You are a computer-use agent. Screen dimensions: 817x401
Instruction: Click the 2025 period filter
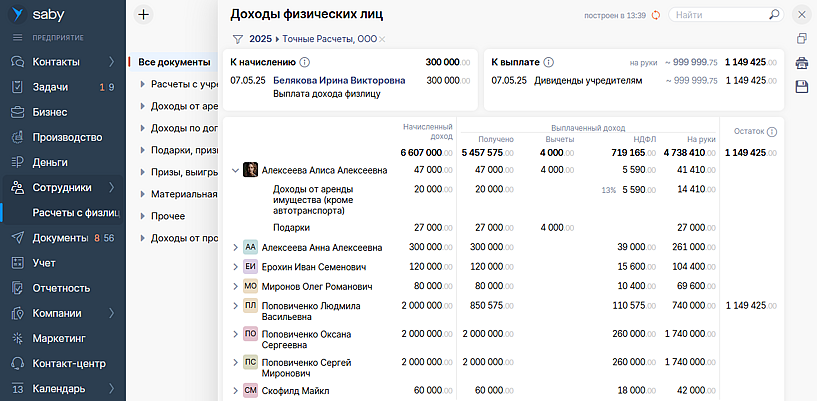[x=260, y=39]
